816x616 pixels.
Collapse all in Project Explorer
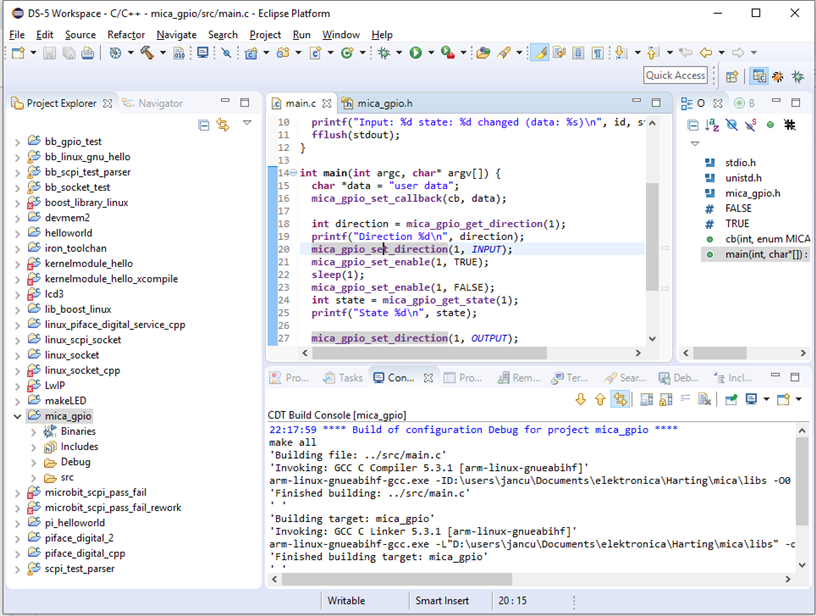[x=204, y=125]
